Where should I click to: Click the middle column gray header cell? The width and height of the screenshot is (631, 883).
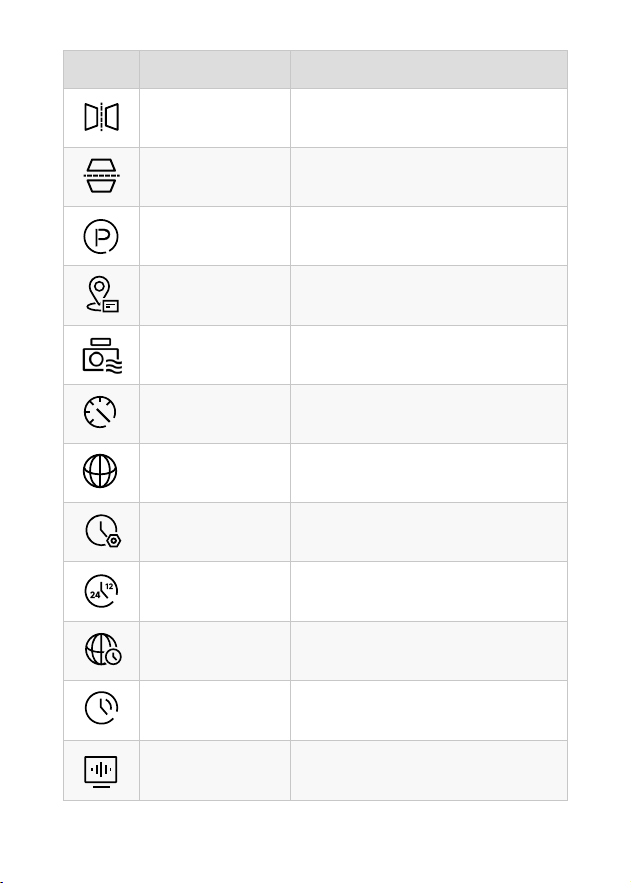pyautogui.click(x=215, y=69)
